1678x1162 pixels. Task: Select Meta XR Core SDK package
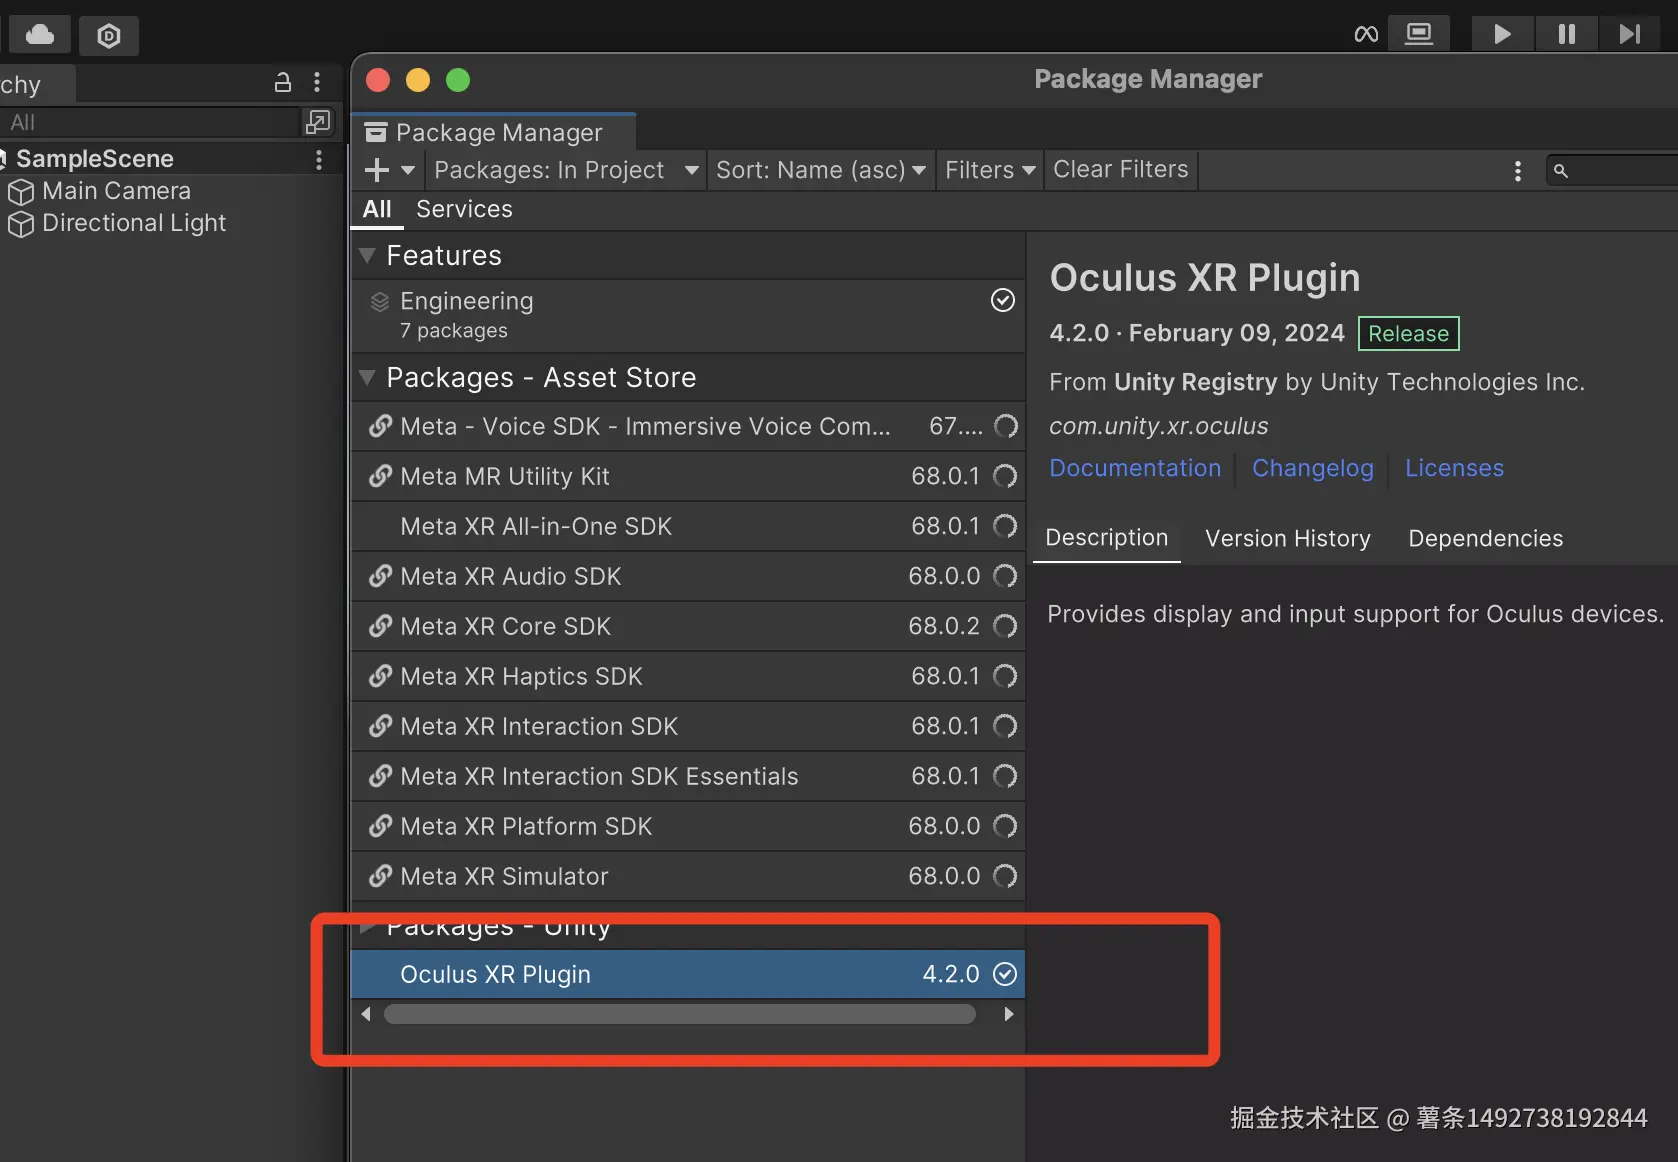505,626
